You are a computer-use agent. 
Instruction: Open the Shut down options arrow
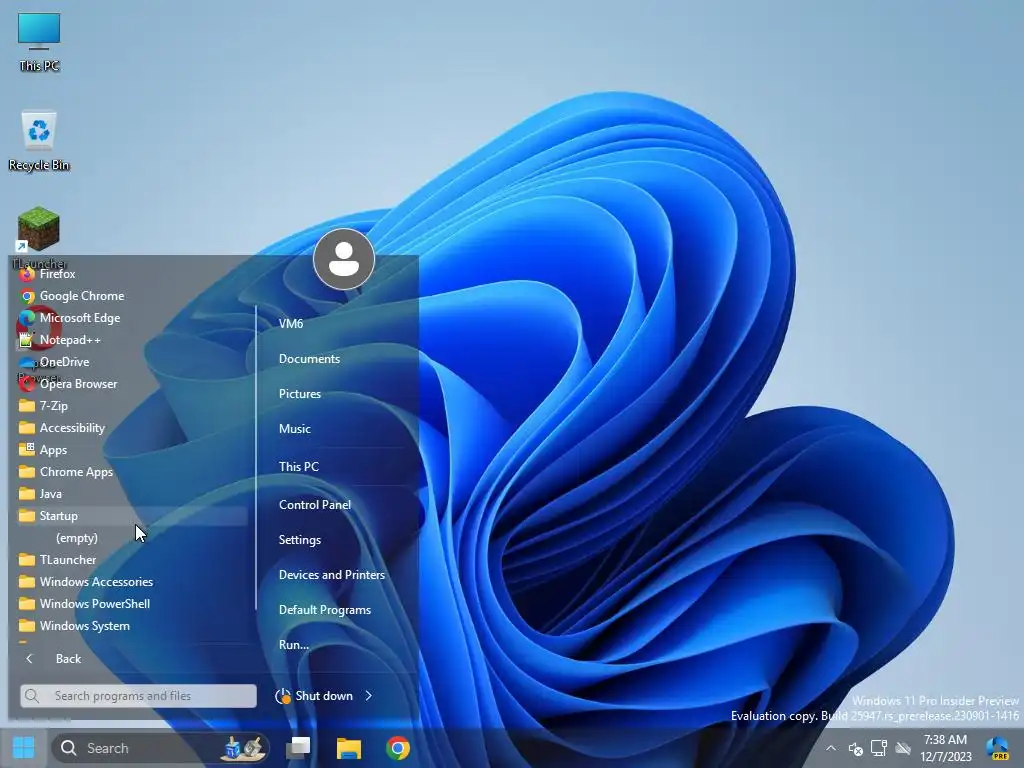tap(369, 696)
